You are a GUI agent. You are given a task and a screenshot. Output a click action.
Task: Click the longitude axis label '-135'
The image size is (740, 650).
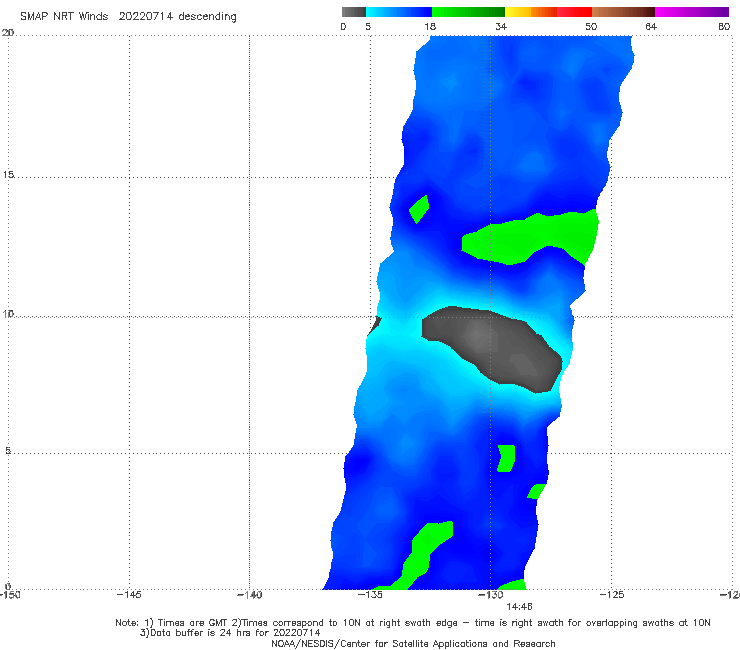tap(370, 594)
